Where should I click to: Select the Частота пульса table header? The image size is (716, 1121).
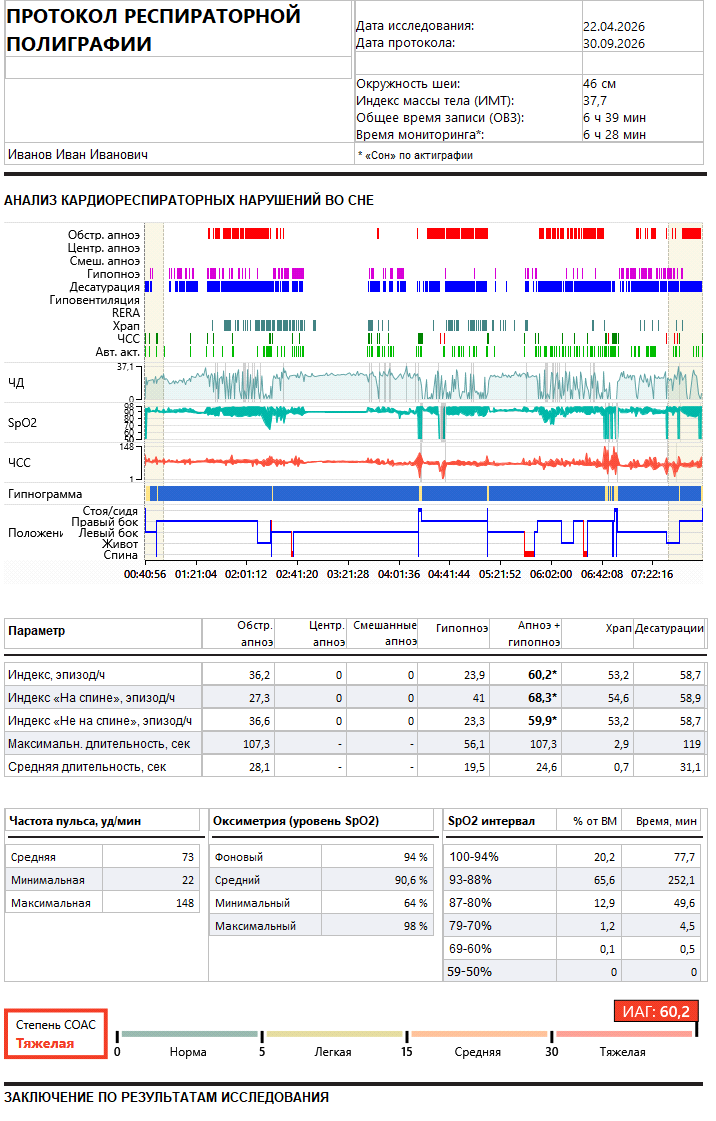pyautogui.click(x=74, y=821)
